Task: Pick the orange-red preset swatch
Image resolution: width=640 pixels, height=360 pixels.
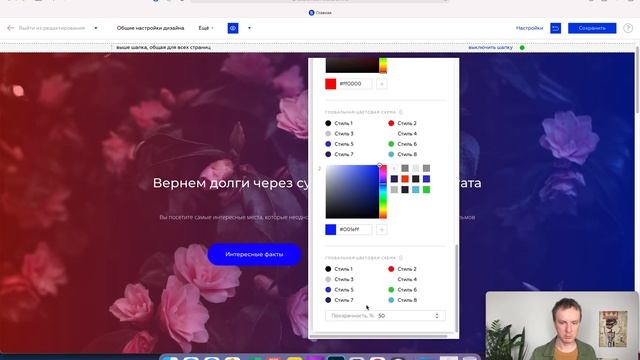Action: (x=405, y=179)
